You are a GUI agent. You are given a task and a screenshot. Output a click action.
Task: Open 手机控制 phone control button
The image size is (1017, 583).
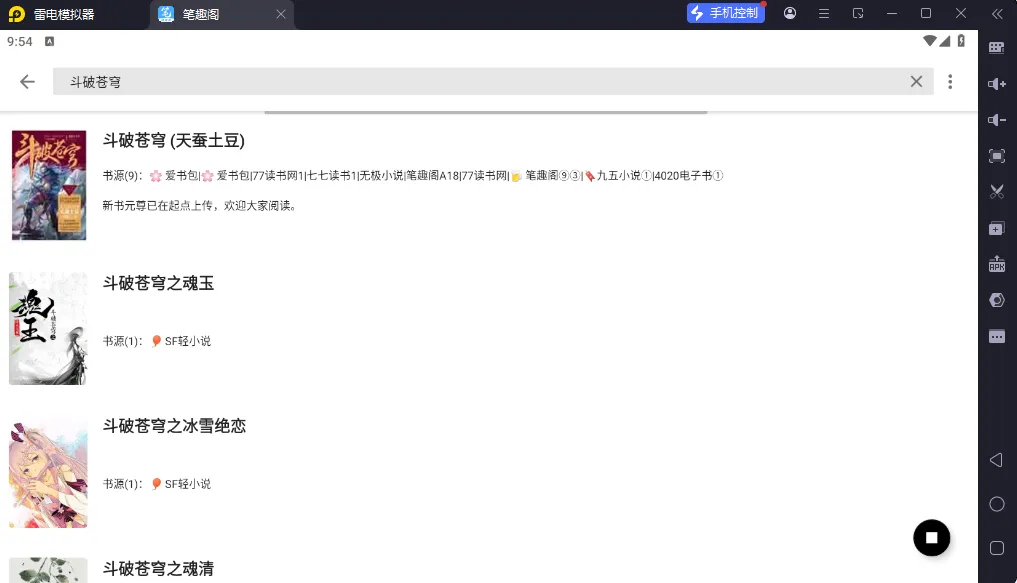726,13
